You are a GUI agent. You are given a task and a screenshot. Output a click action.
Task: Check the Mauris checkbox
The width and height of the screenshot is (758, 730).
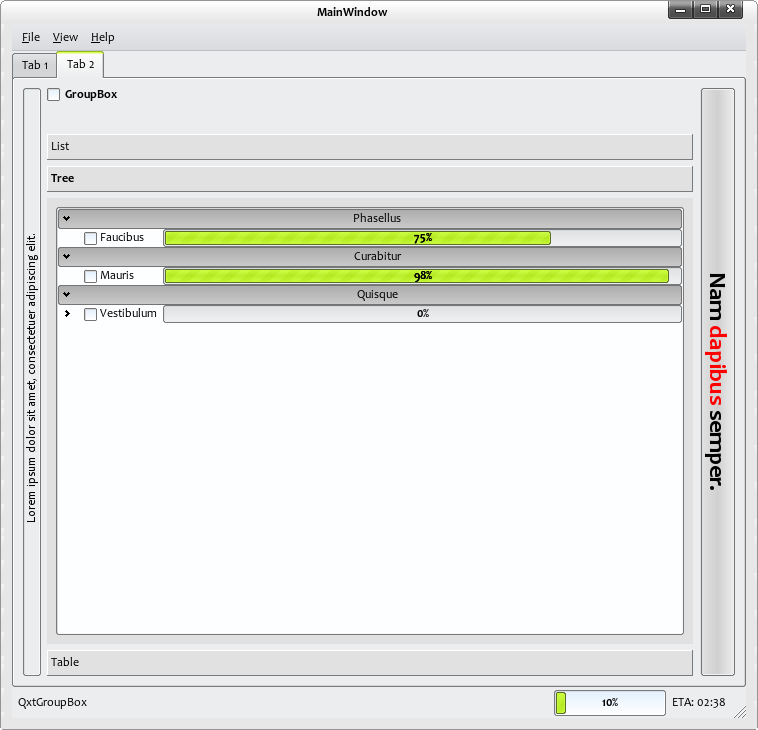(x=90, y=276)
